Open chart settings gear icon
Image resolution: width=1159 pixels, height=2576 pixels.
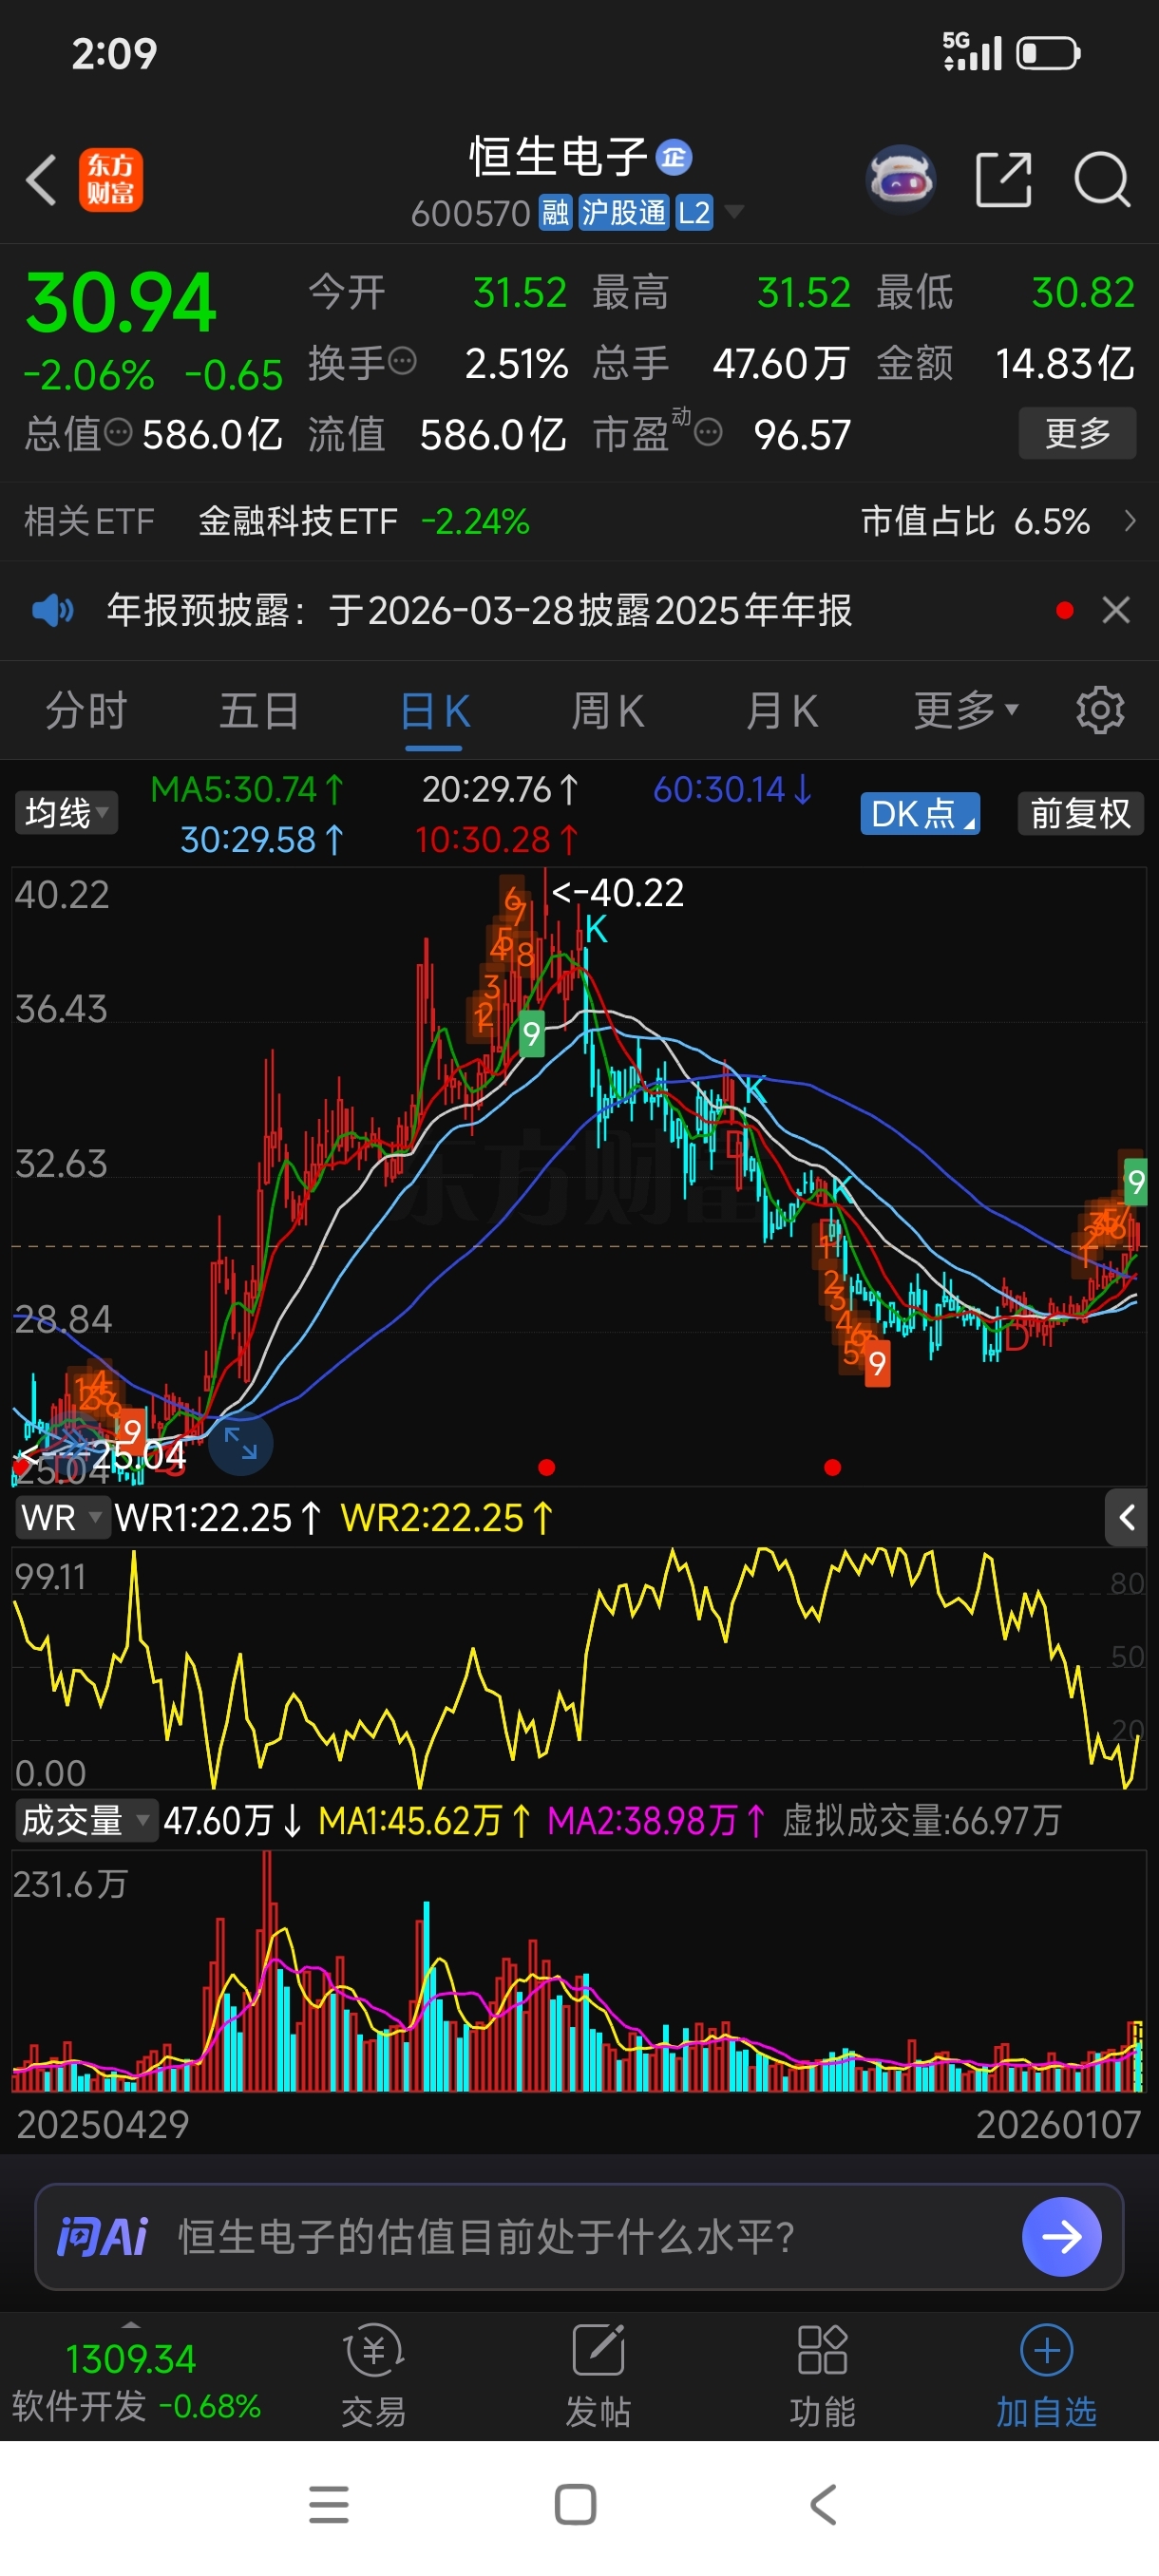(x=1100, y=711)
